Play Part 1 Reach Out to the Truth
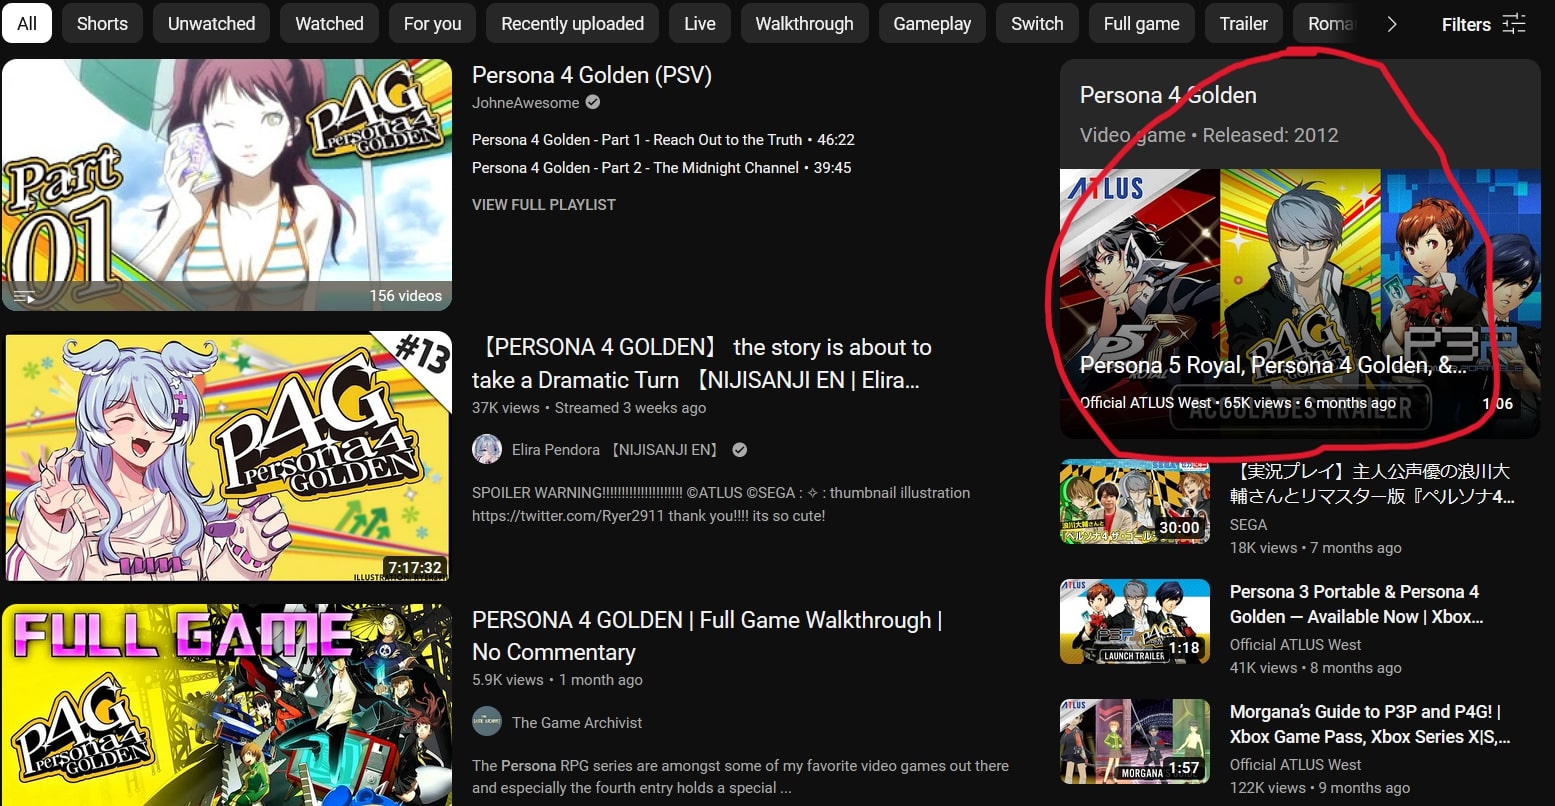 click(x=663, y=140)
